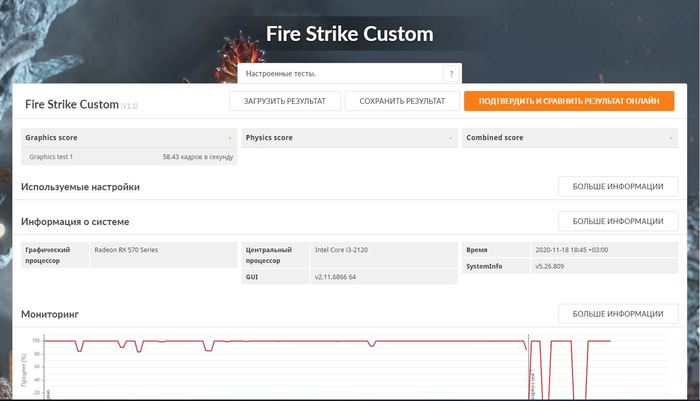The width and height of the screenshot is (700, 401).
Task: Click the Graphics test 1 row
Action: click(x=129, y=157)
